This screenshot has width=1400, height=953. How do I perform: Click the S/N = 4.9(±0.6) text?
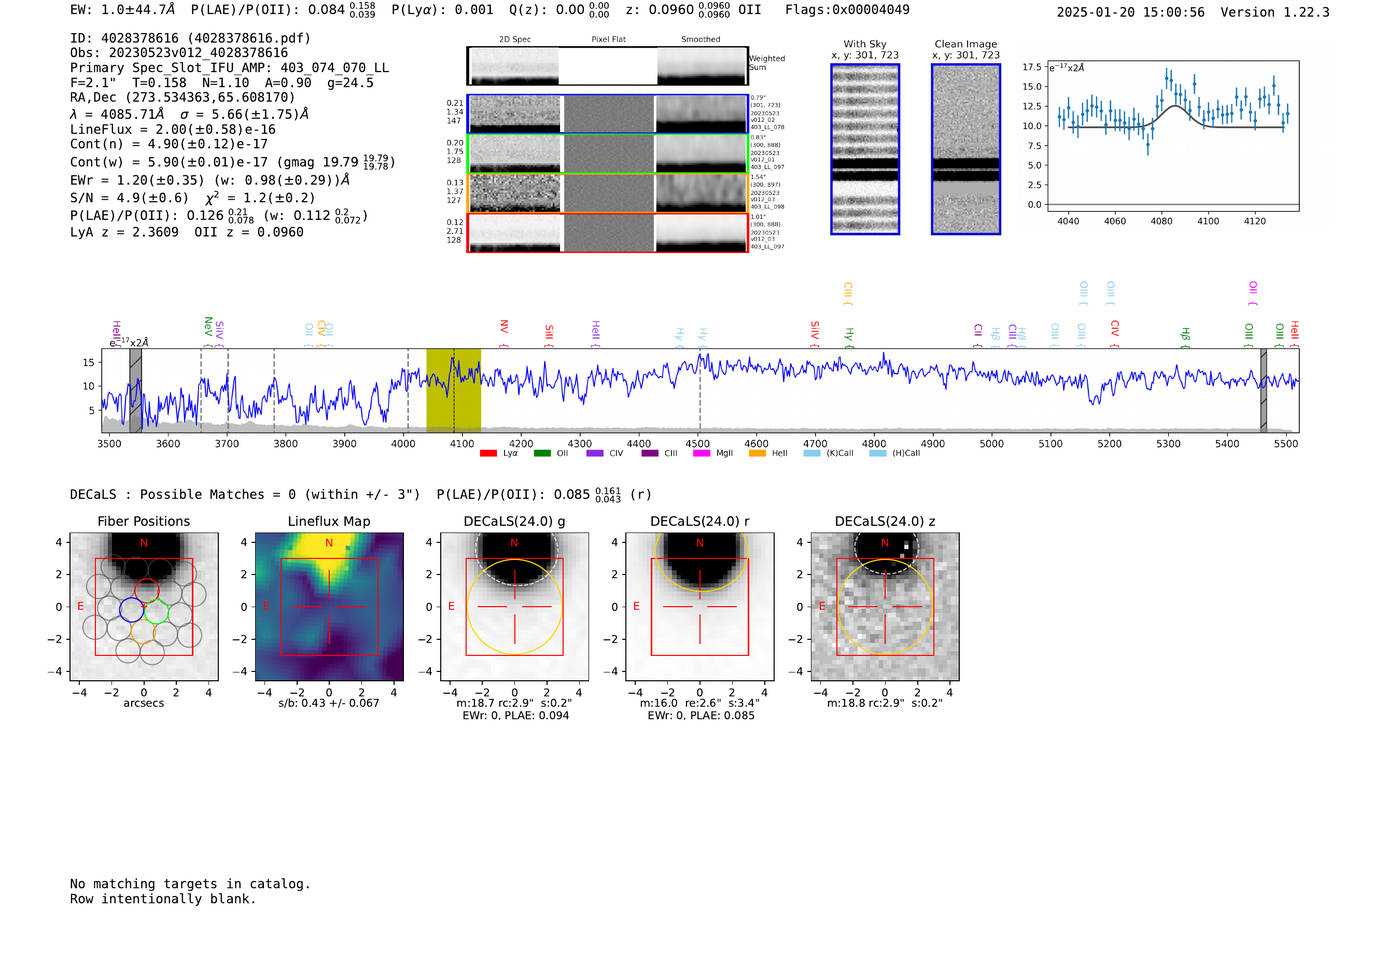pos(129,198)
